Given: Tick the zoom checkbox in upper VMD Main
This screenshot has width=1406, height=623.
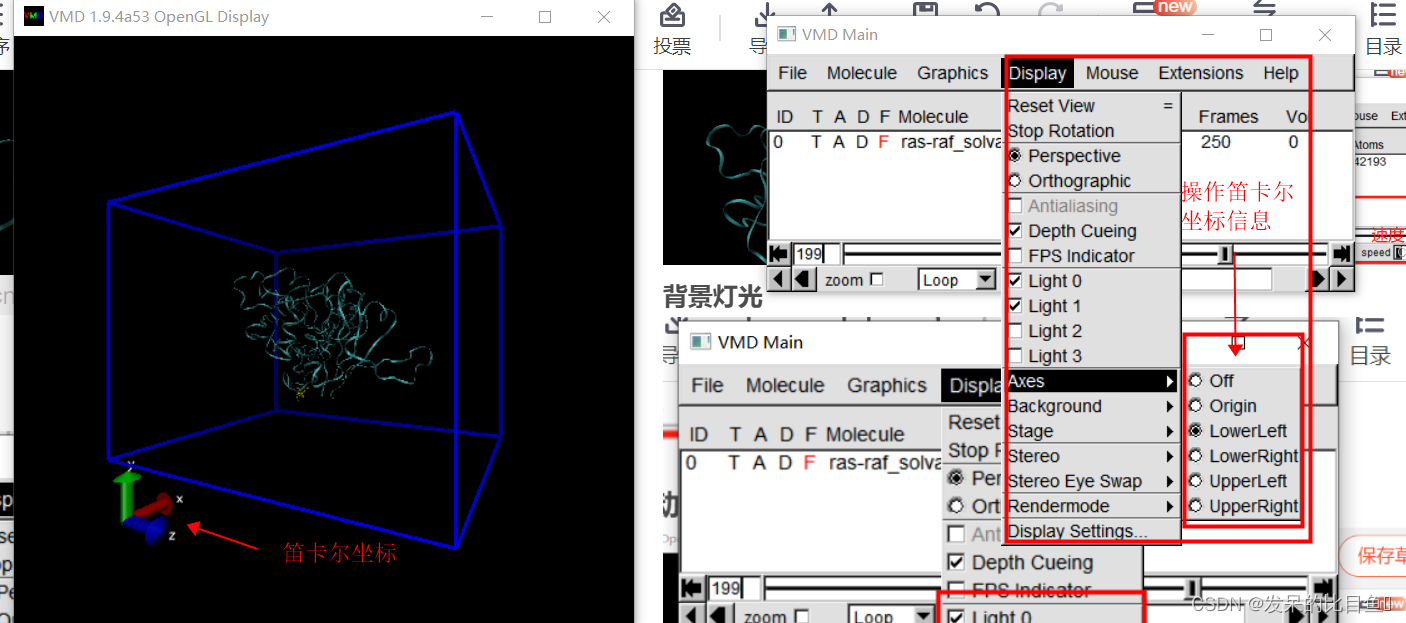Looking at the screenshot, I should click(x=877, y=280).
